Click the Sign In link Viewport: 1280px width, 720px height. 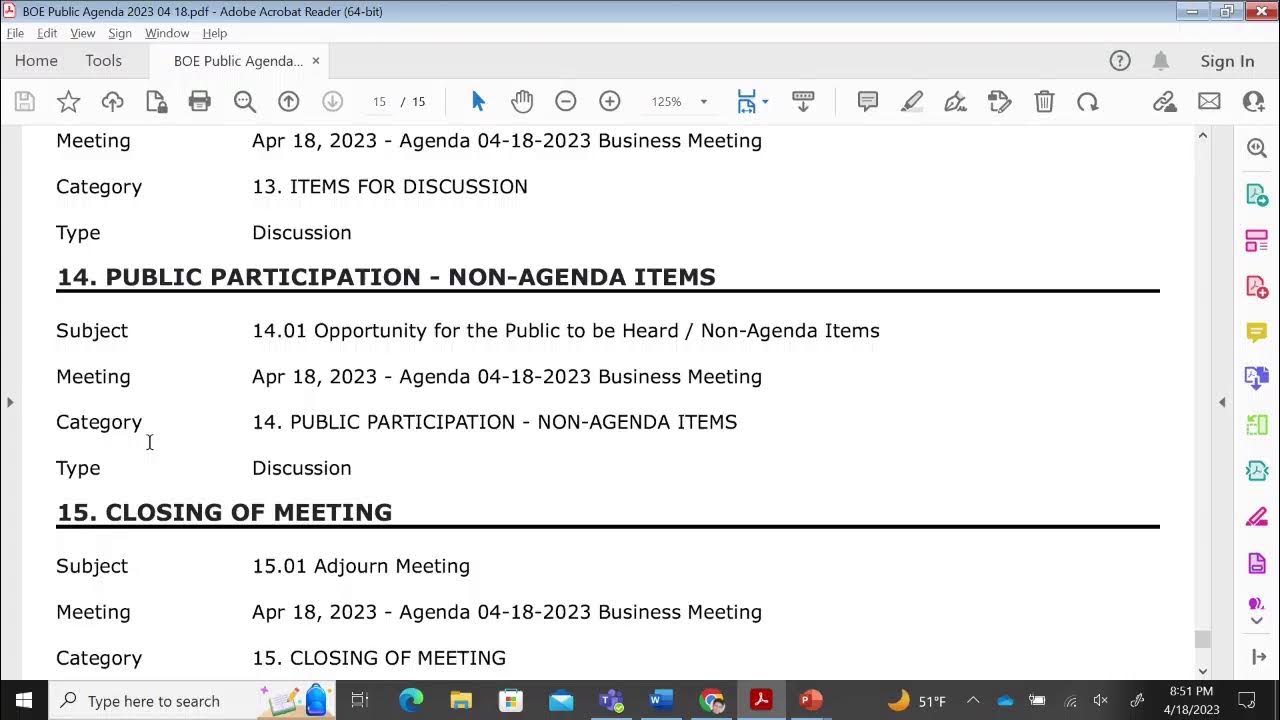[1227, 61]
